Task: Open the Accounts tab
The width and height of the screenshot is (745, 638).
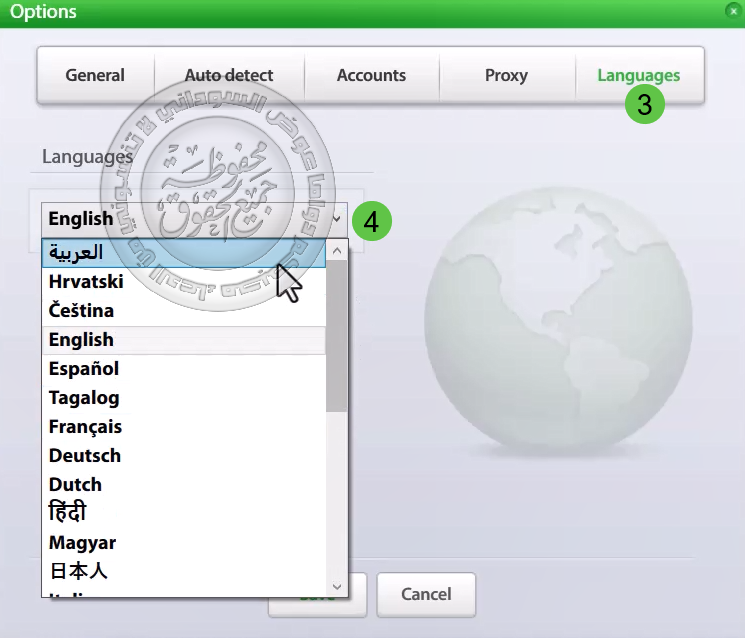Action: 371,75
